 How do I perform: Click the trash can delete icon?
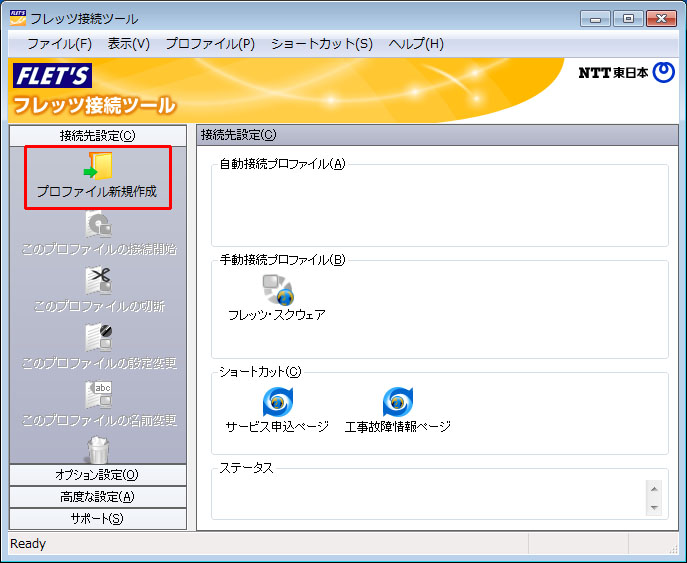(x=98, y=450)
